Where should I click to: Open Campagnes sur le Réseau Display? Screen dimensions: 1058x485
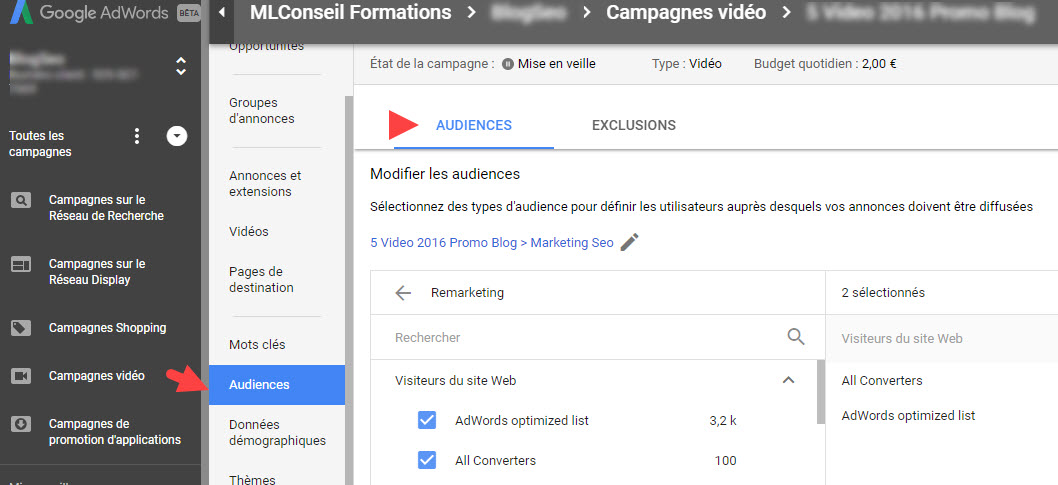pos(97,272)
